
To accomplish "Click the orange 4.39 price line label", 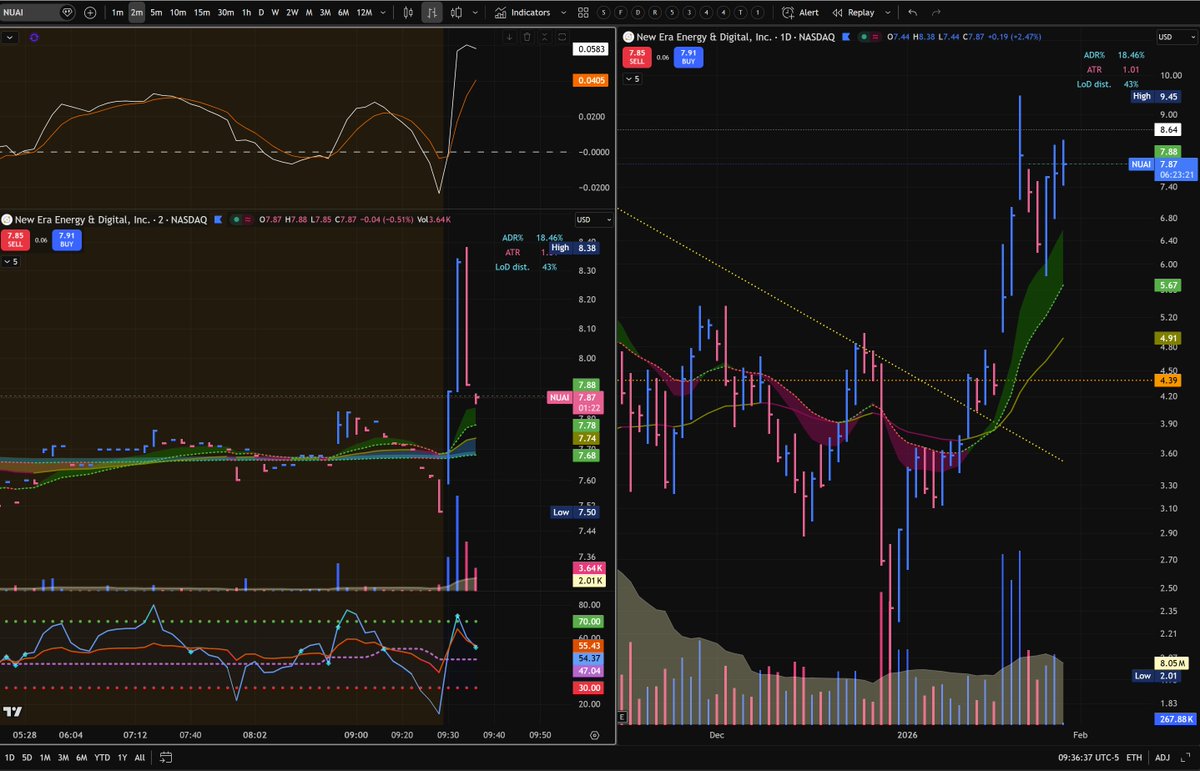I will (x=1168, y=380).
